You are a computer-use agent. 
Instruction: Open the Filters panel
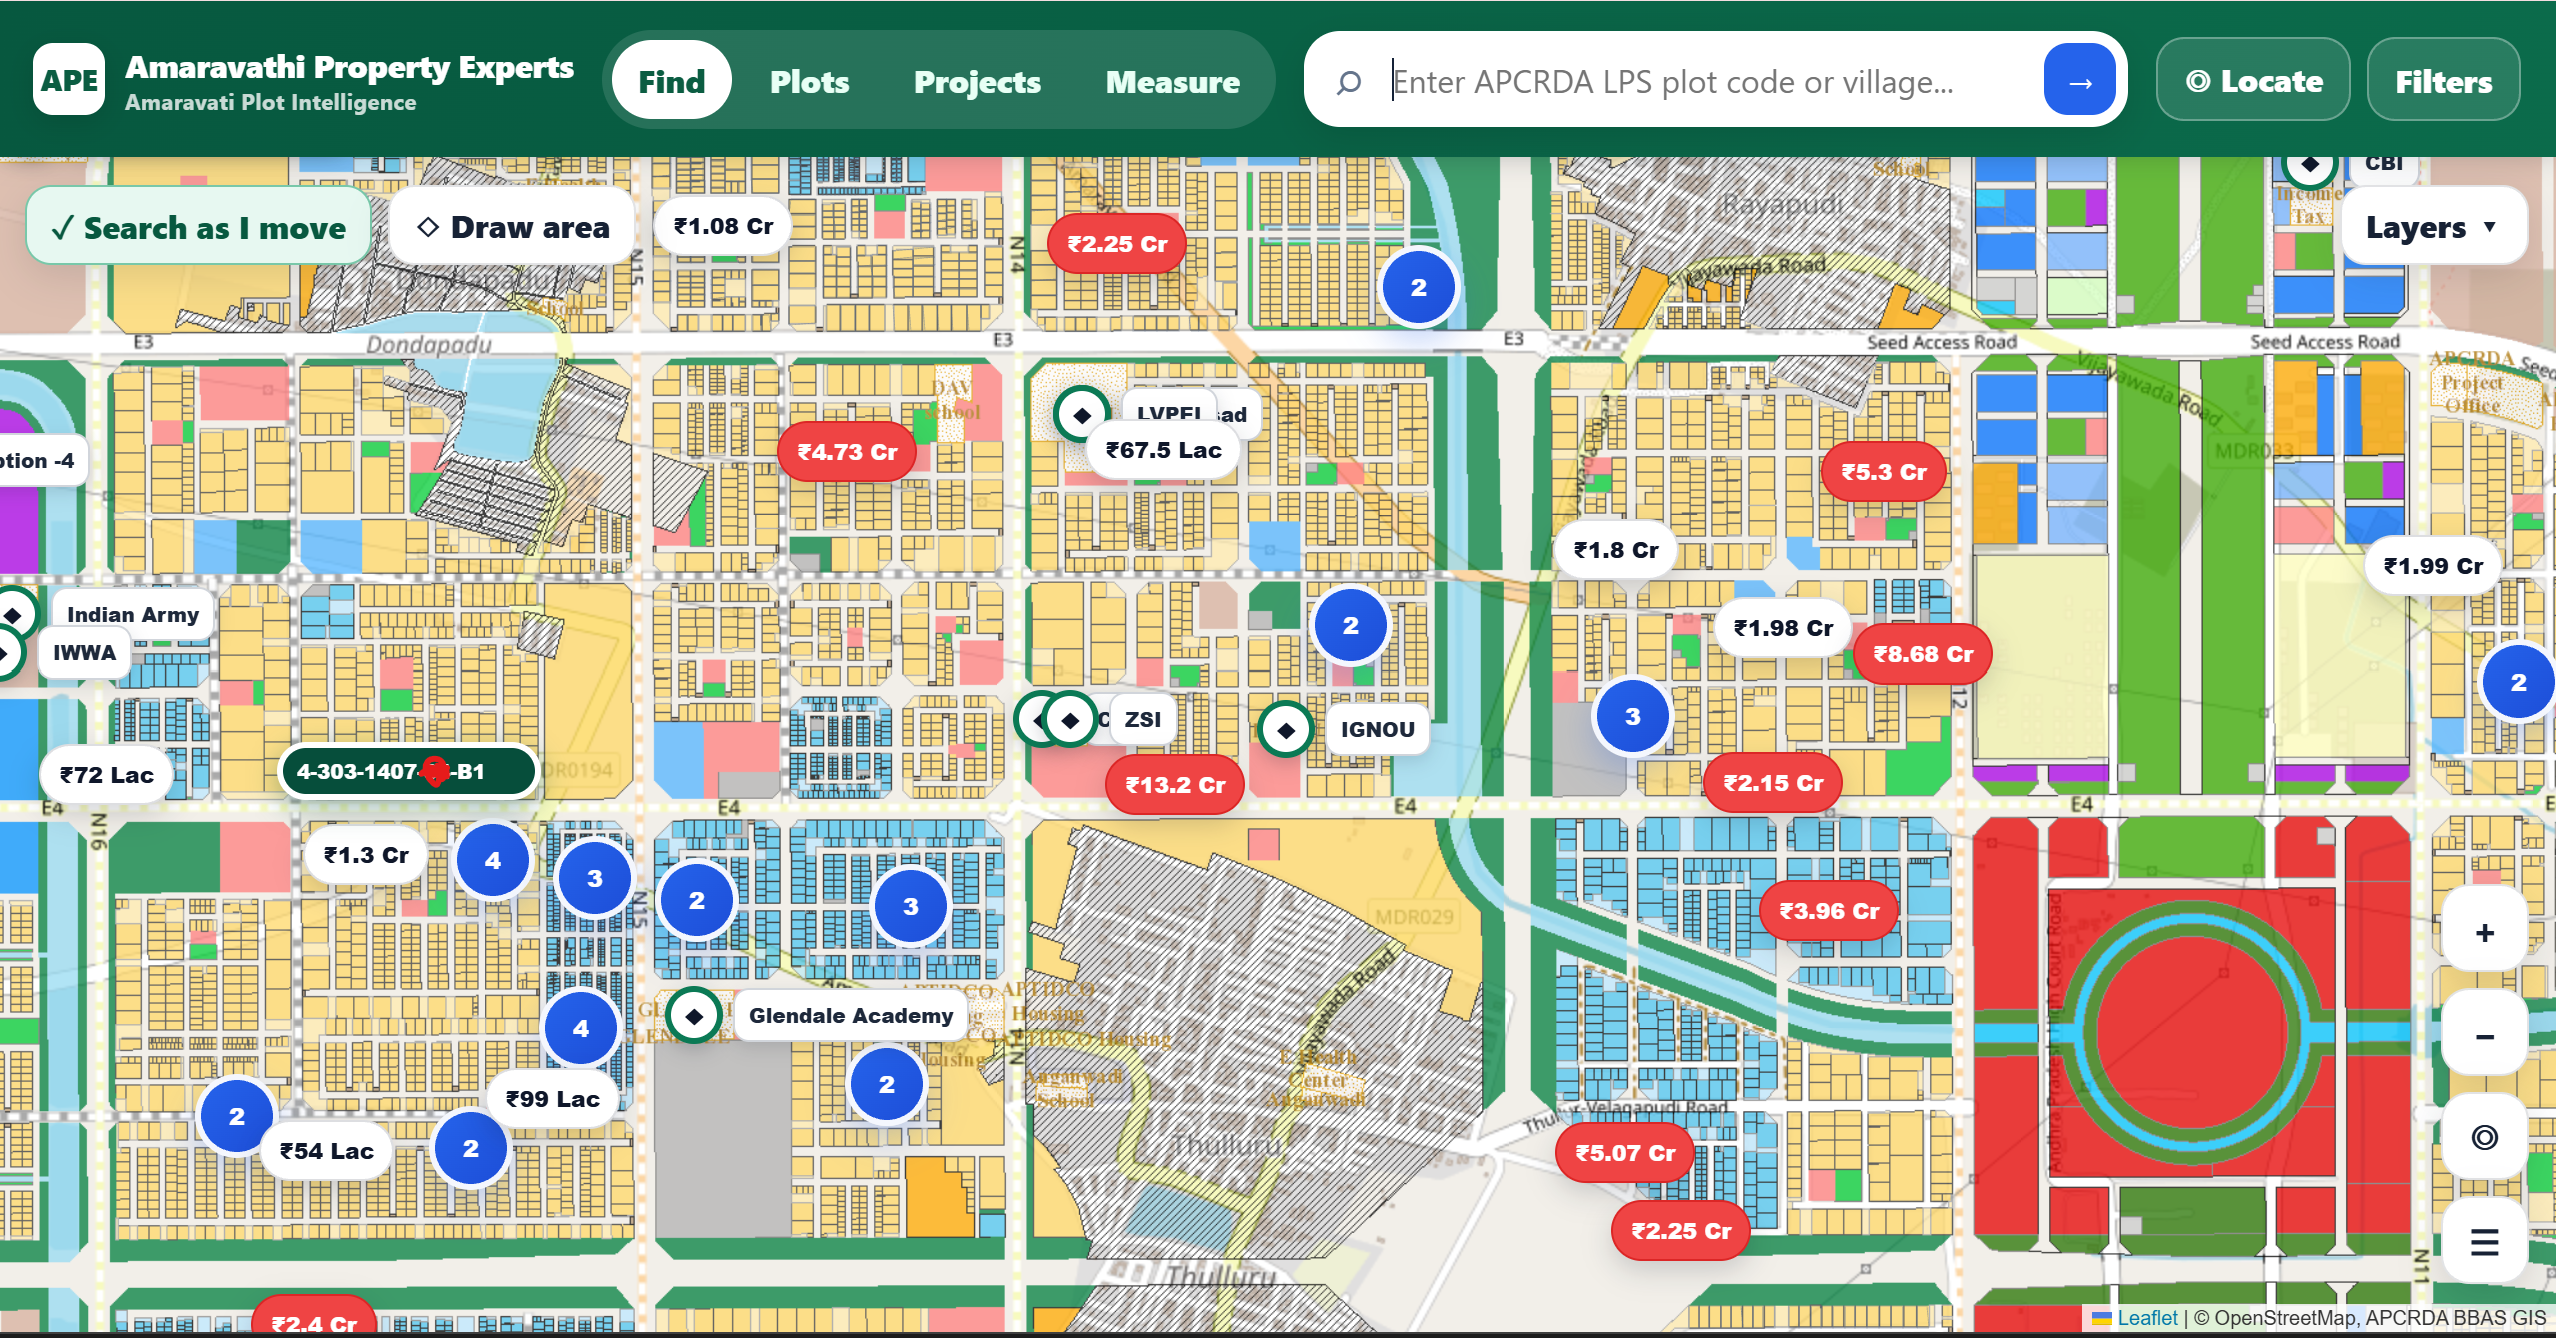(x=2444, y=80)
